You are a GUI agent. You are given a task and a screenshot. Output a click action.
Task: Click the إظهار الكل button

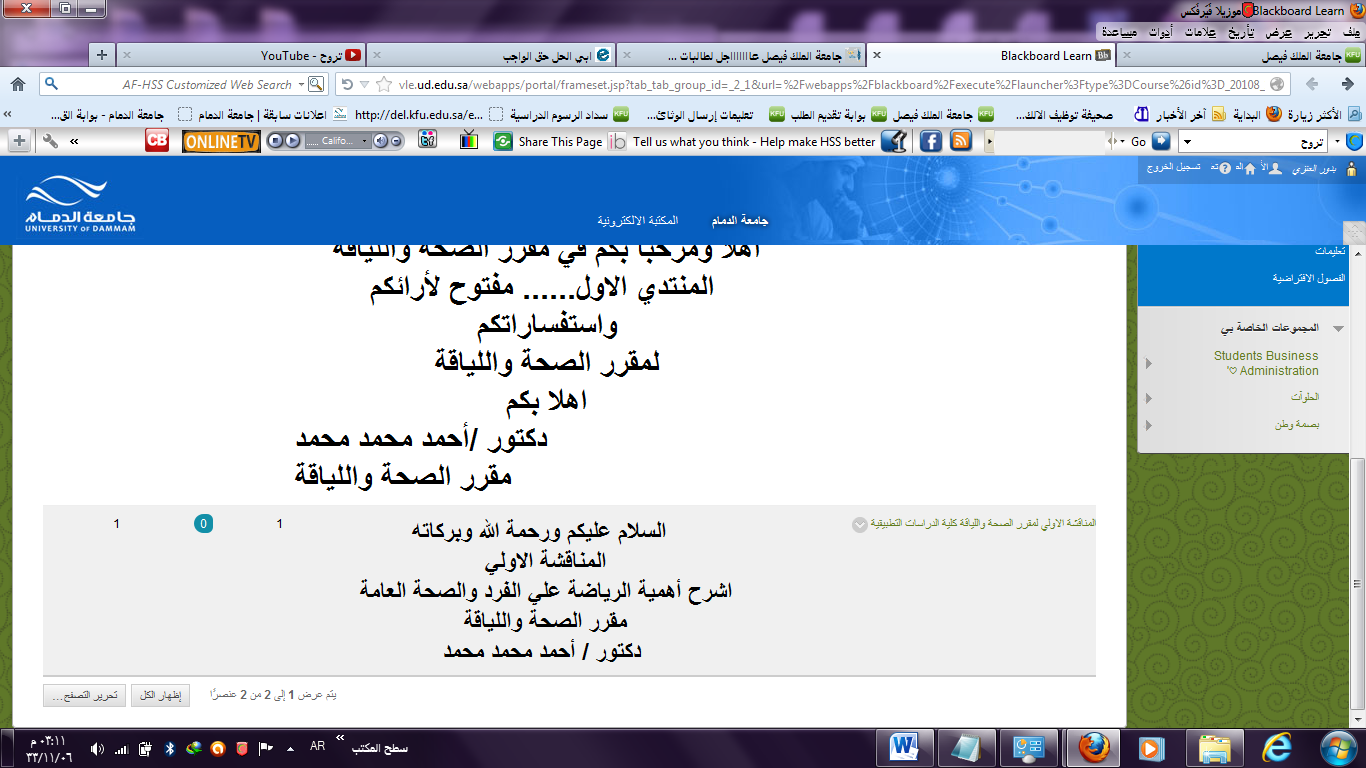pos(161,695)
